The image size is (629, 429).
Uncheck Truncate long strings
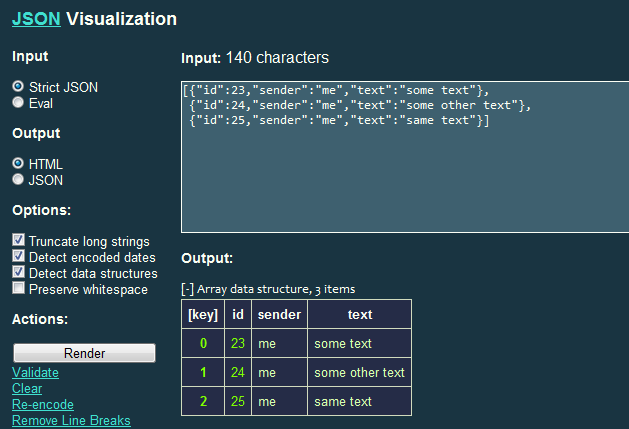pos(19,241)
